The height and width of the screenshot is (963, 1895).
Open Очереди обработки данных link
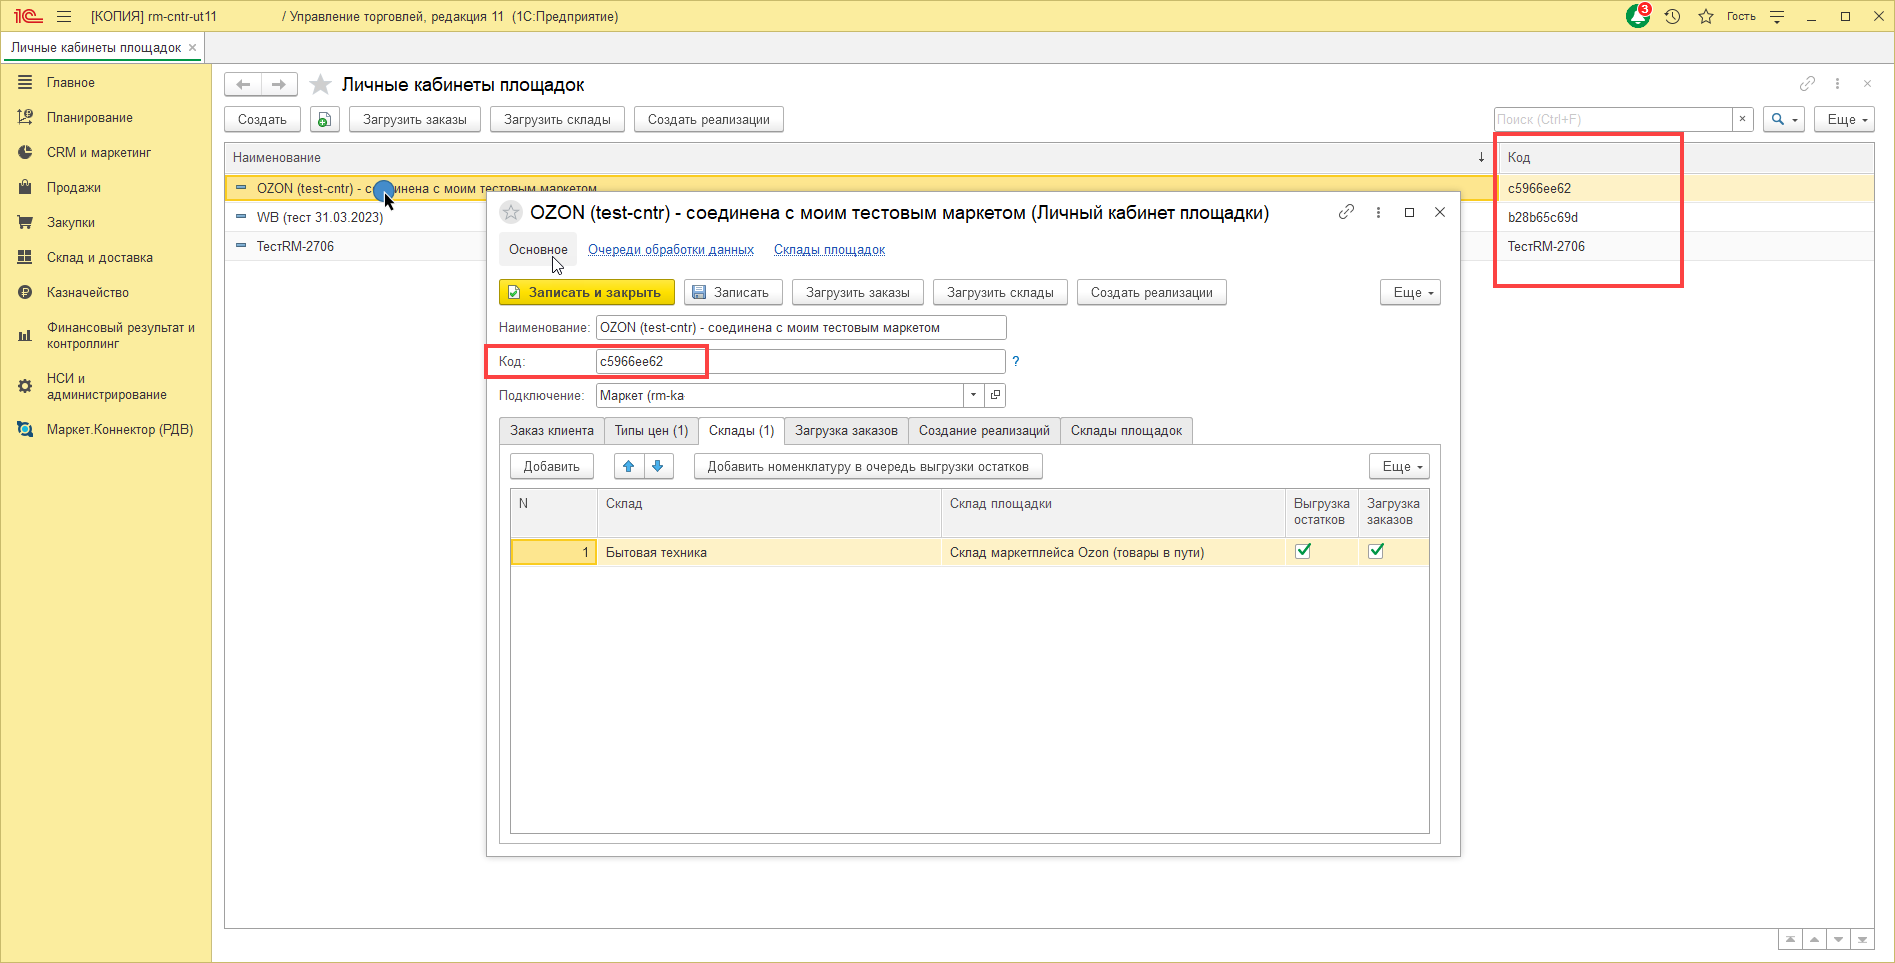(670, 250)
